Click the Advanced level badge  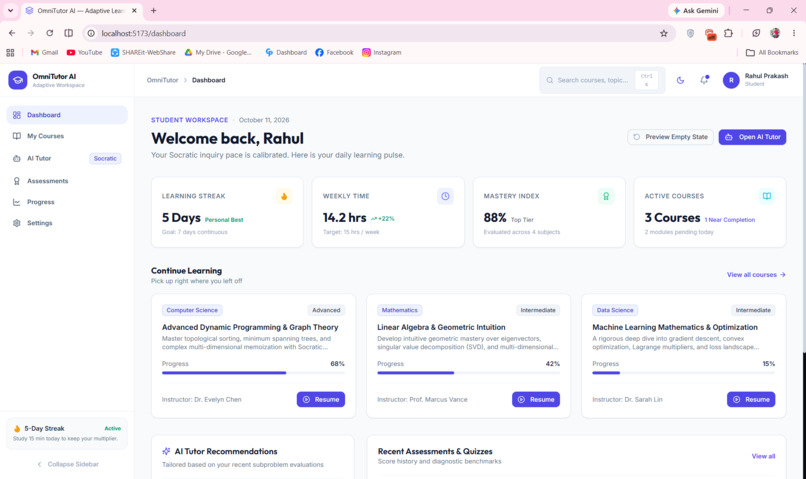(x=326, y=310)
